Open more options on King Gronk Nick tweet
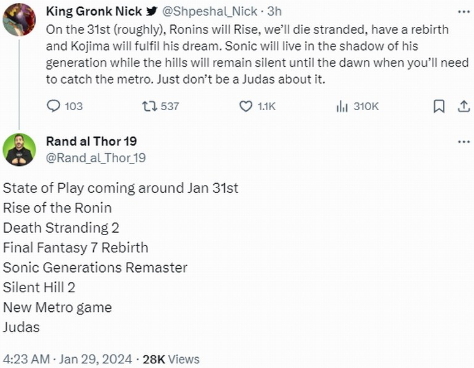Screen dimensions: 474x368 tap(464, 12)
